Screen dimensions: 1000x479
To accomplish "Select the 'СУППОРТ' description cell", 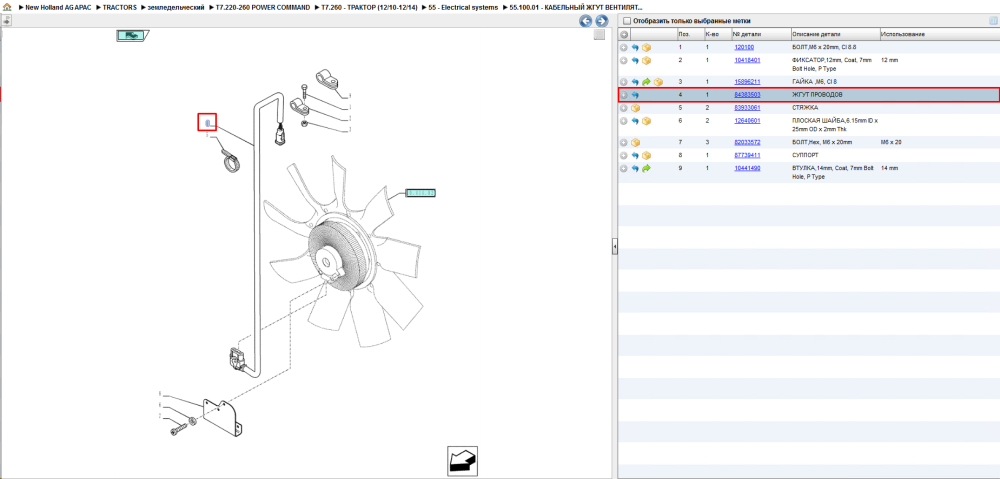I will 804,156.
